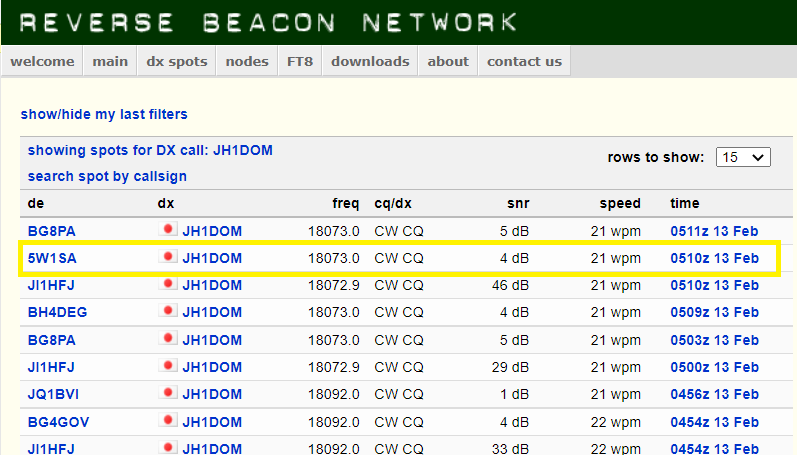Image resolution: width=797 pixels, height=455 pixels.
Task: Click frequency 18092.0 in JQ1BVI row
Action: pos(333,394)
